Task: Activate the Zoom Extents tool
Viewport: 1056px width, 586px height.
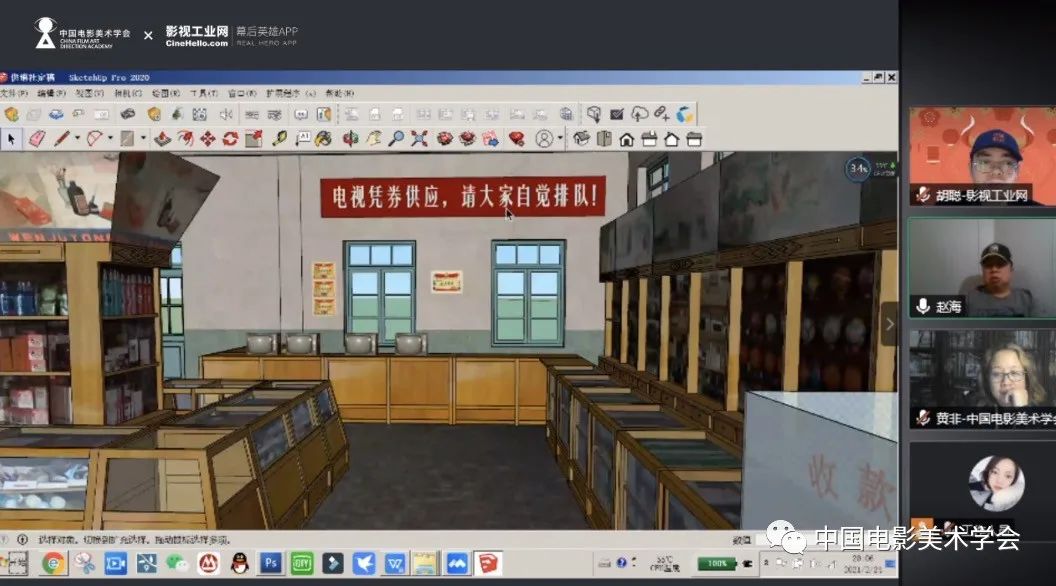Action: coord(419,139)
